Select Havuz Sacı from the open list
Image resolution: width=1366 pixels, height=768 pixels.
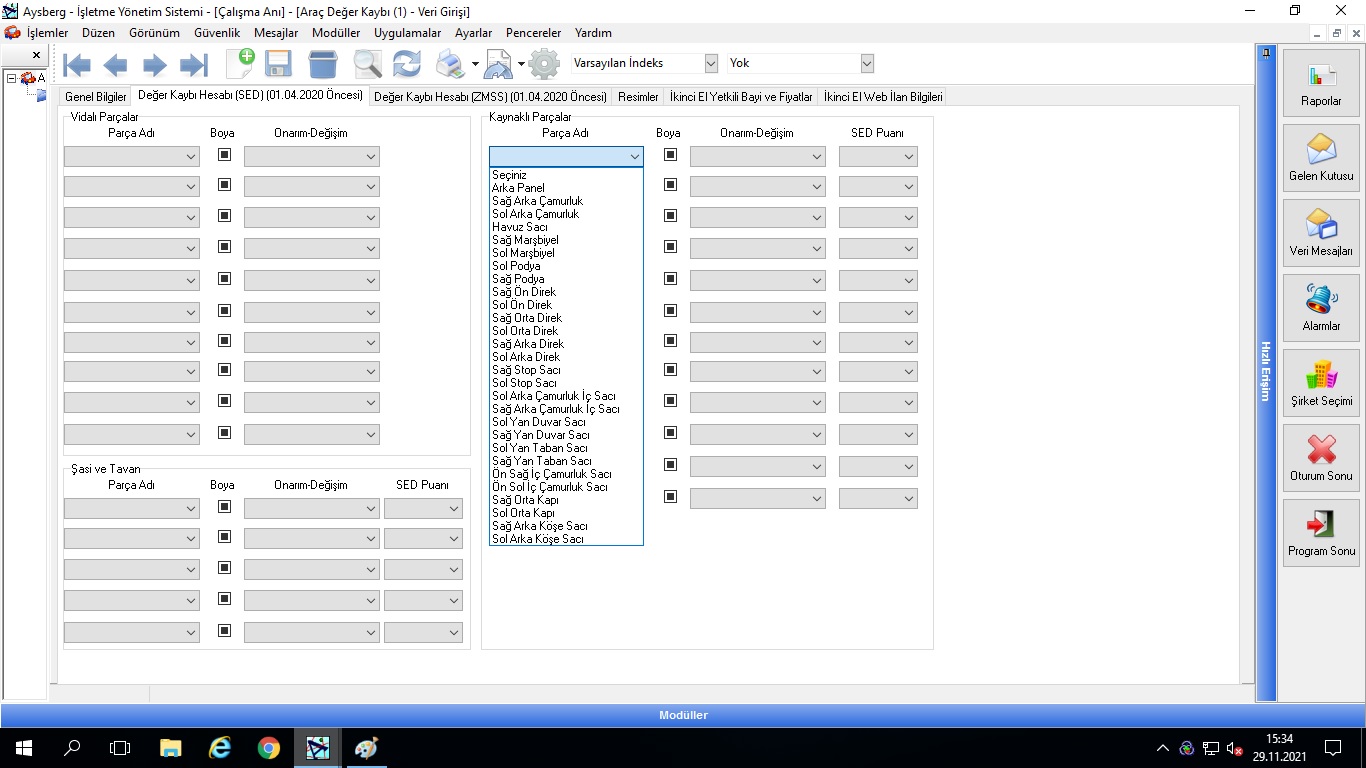520,227
